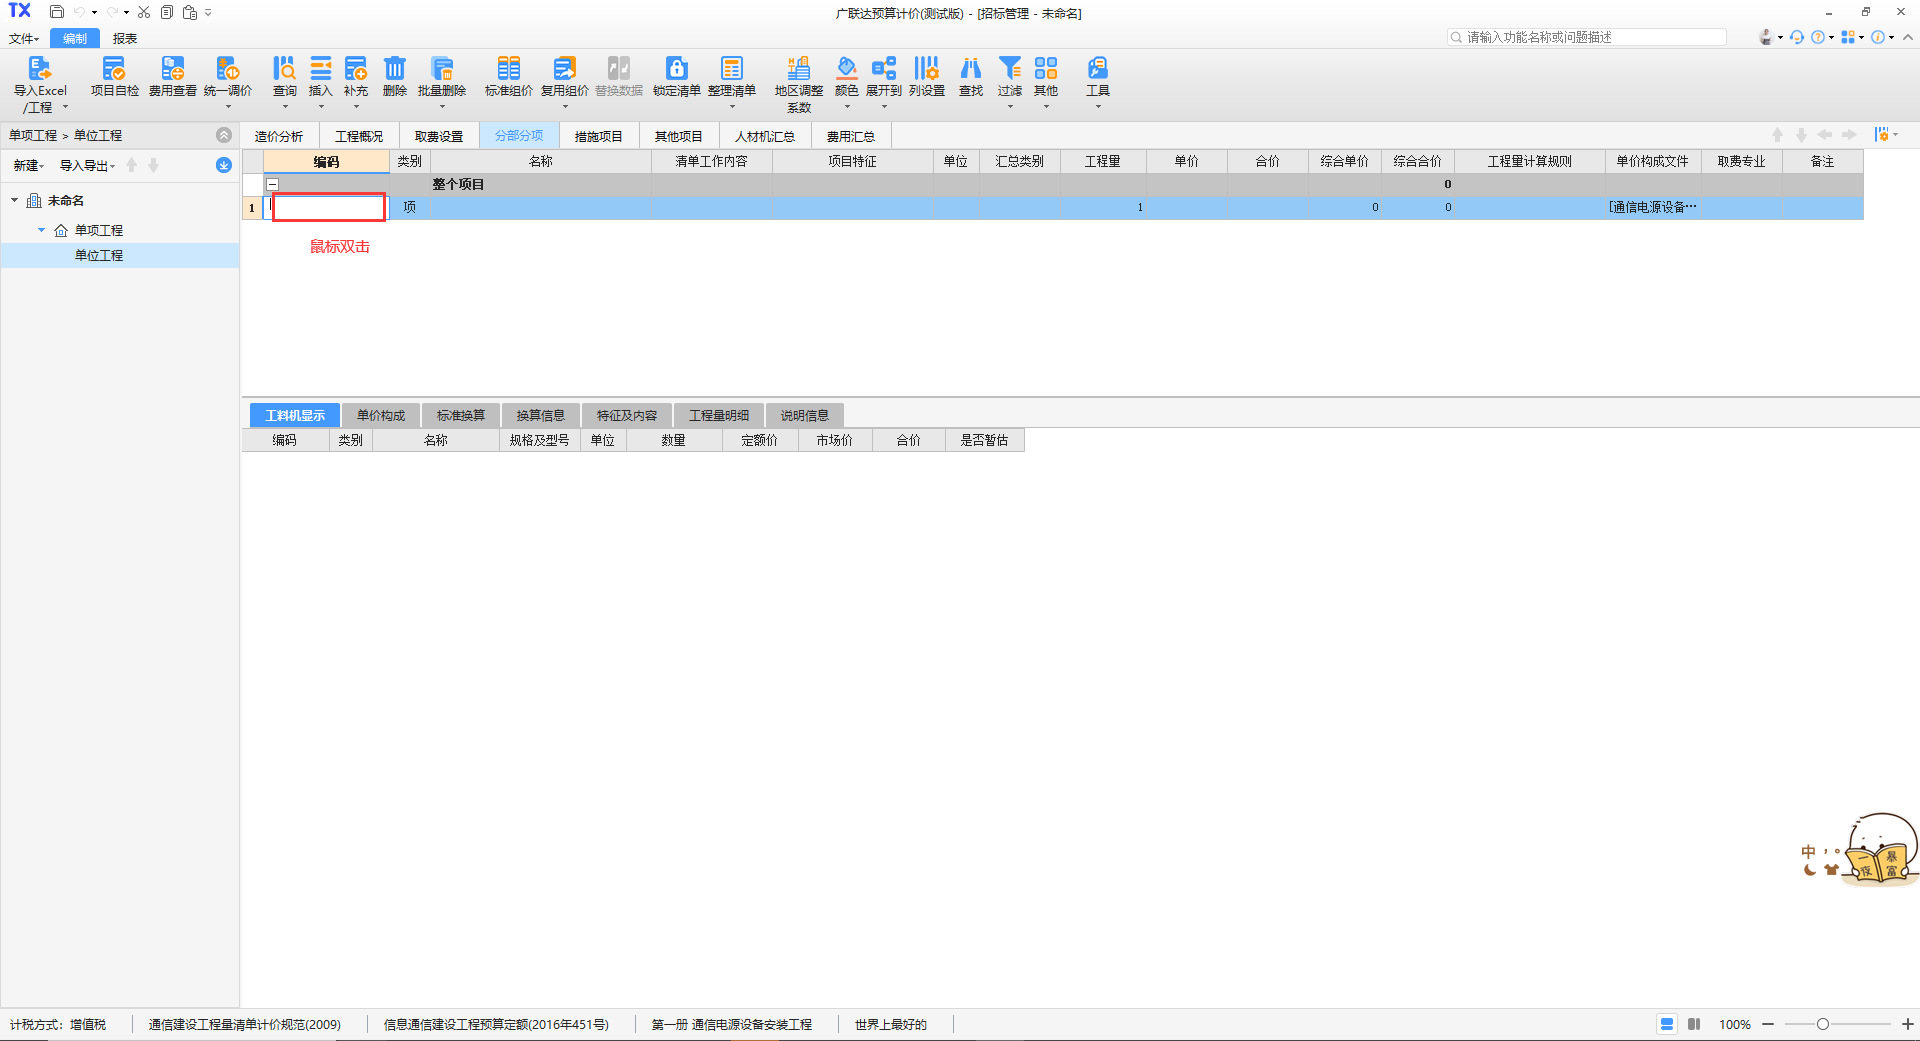The height and width of the screenshot is (1041, 1920).
Task: Click the 导入Excel/工程 import icon
Action: (39, 69)
